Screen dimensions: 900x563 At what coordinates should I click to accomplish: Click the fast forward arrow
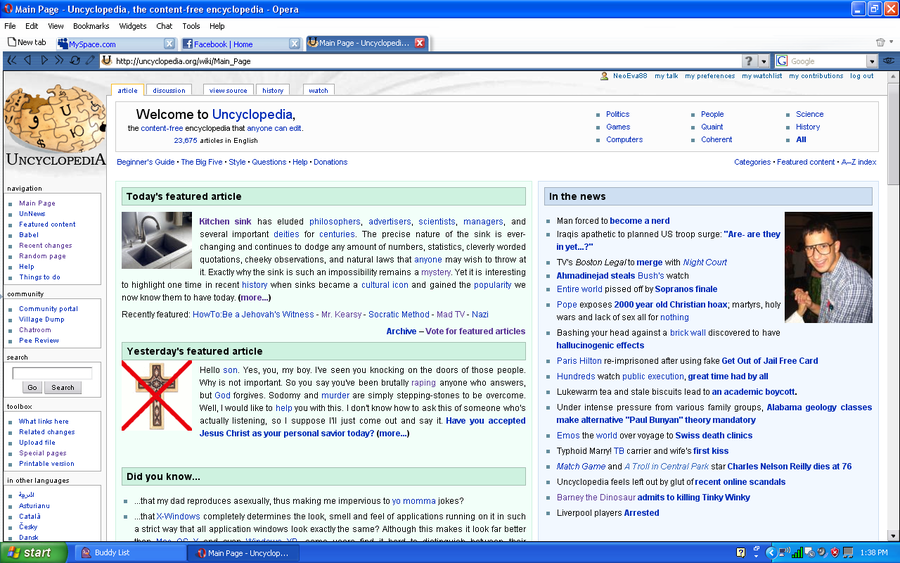59,60
